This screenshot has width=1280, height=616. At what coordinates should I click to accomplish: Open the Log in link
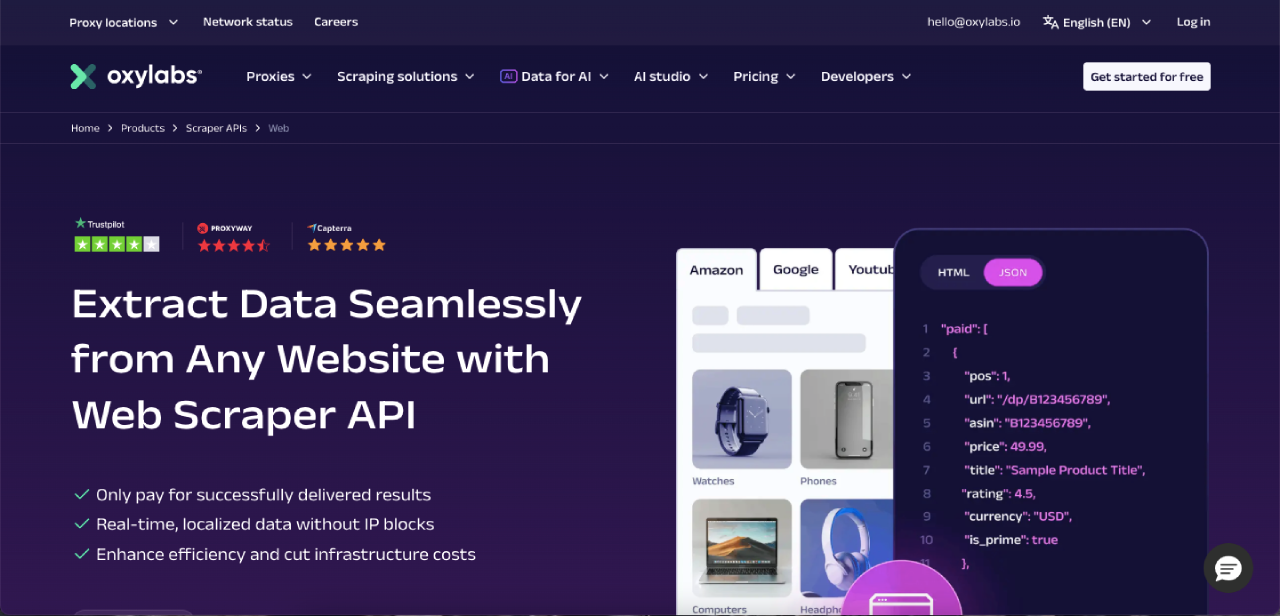pos(1193,22)
